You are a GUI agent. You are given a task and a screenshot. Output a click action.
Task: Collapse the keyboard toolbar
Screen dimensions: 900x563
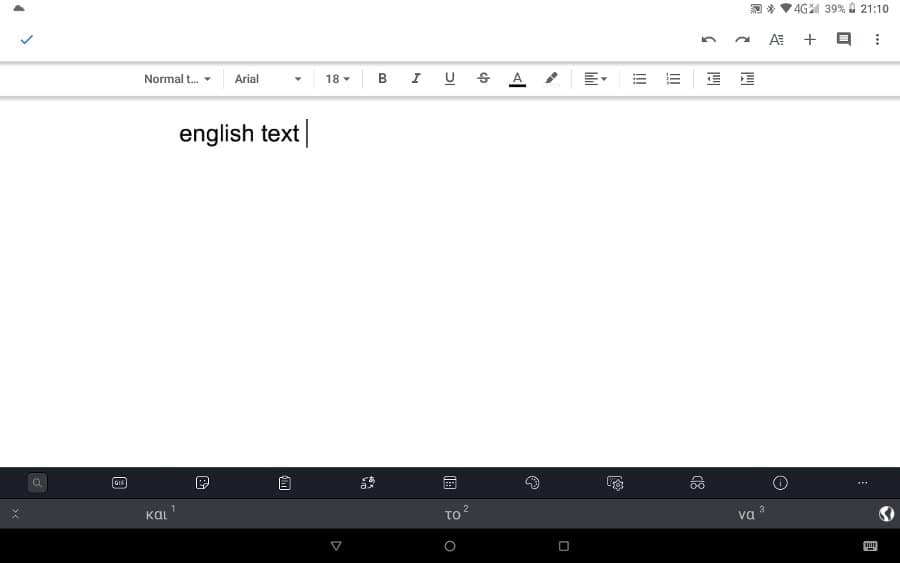tap(15, 514)
